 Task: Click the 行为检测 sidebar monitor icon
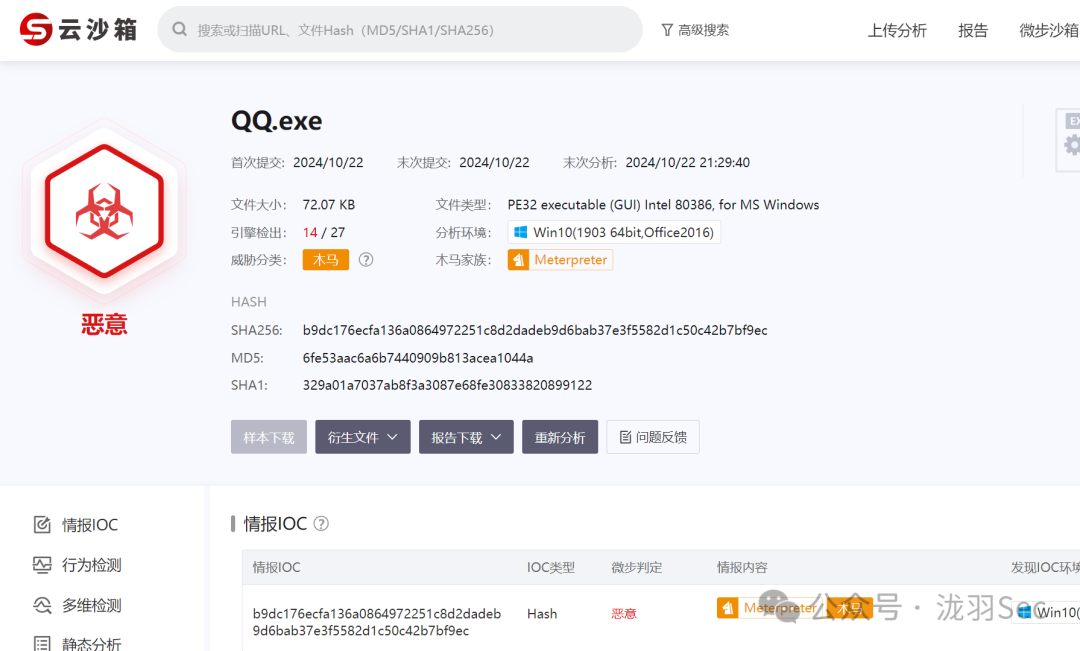42,566
